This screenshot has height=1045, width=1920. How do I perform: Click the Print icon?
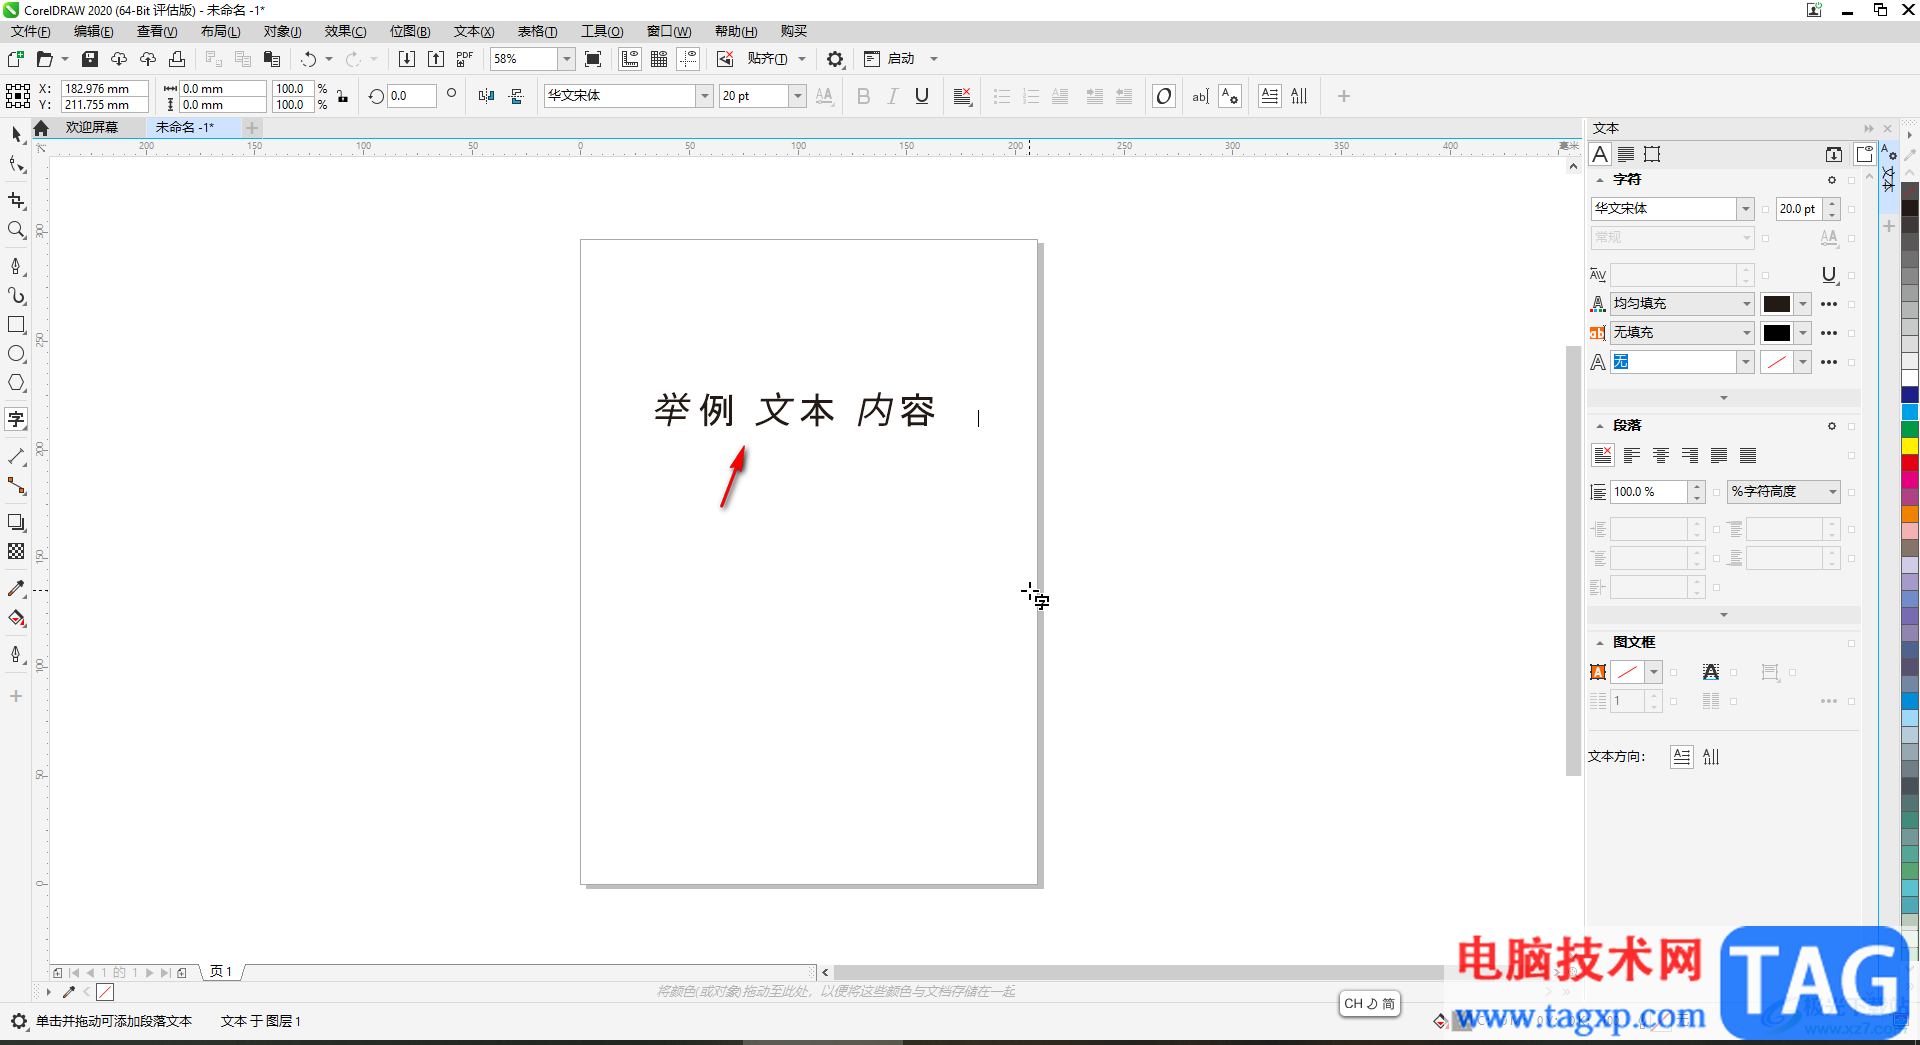click(x=177, y=59)
